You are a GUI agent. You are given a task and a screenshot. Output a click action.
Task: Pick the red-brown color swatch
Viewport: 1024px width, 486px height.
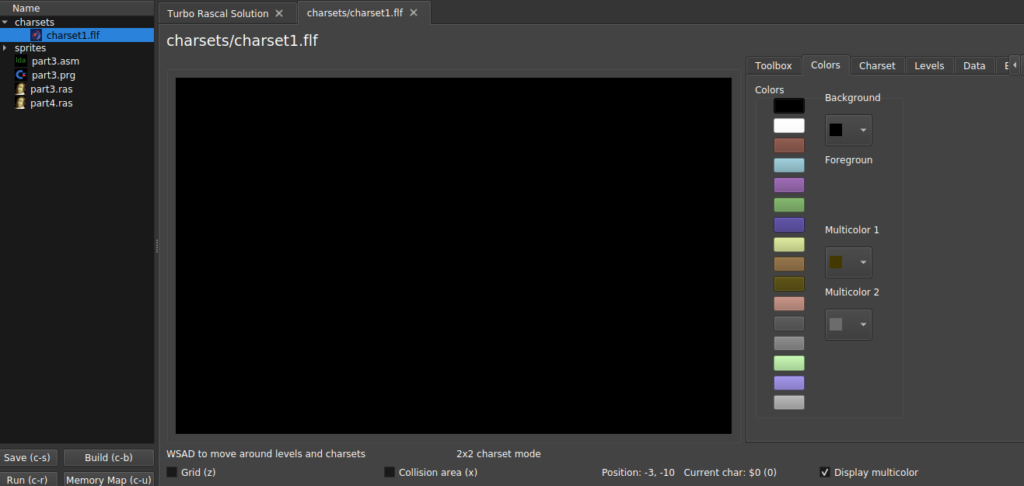(x=789, y=145)
